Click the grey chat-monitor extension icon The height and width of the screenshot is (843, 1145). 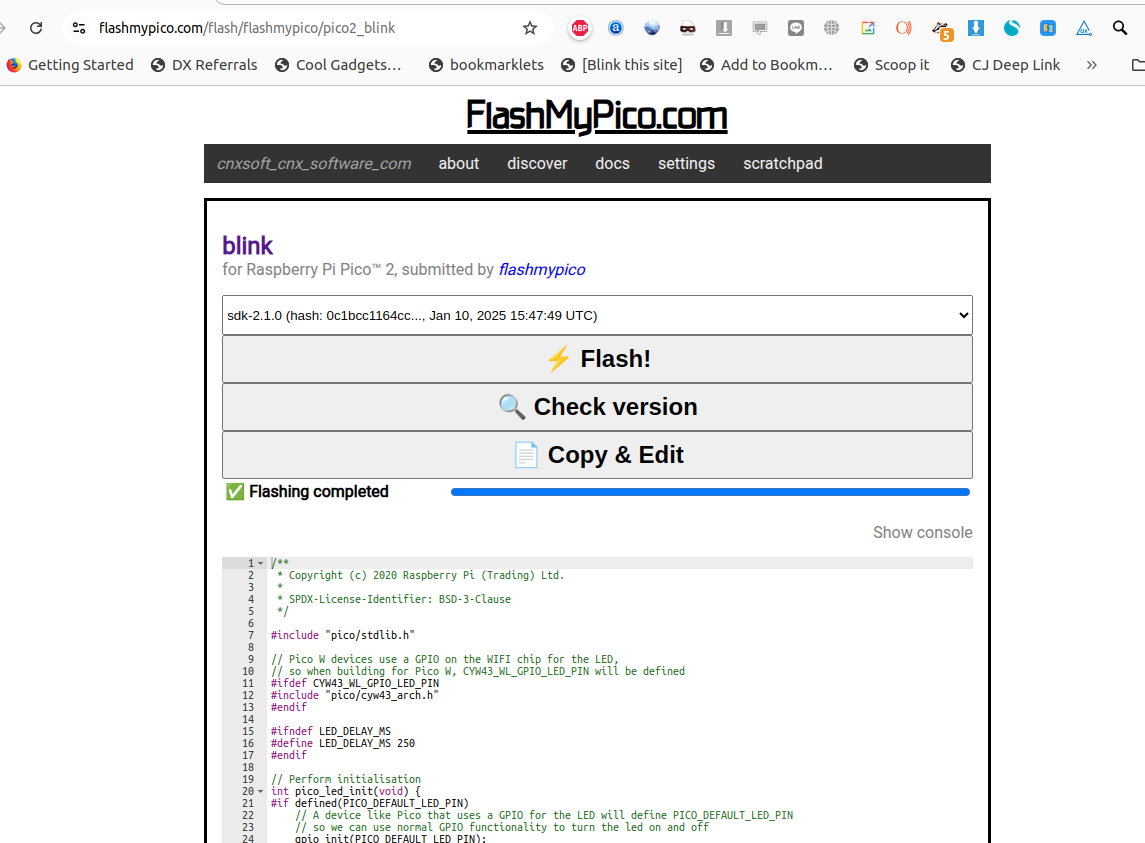[x=759, y=28]
